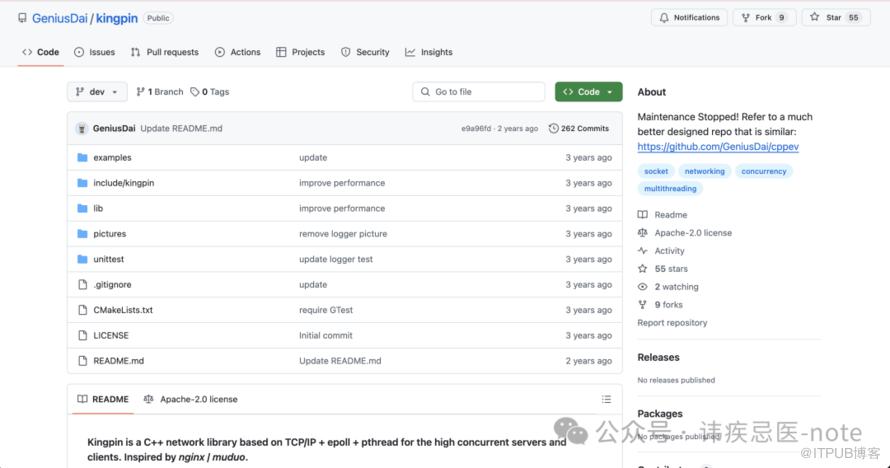Click the commit history clock icon
The height and width of the screenshot is (468, 890).
point(554,129)
